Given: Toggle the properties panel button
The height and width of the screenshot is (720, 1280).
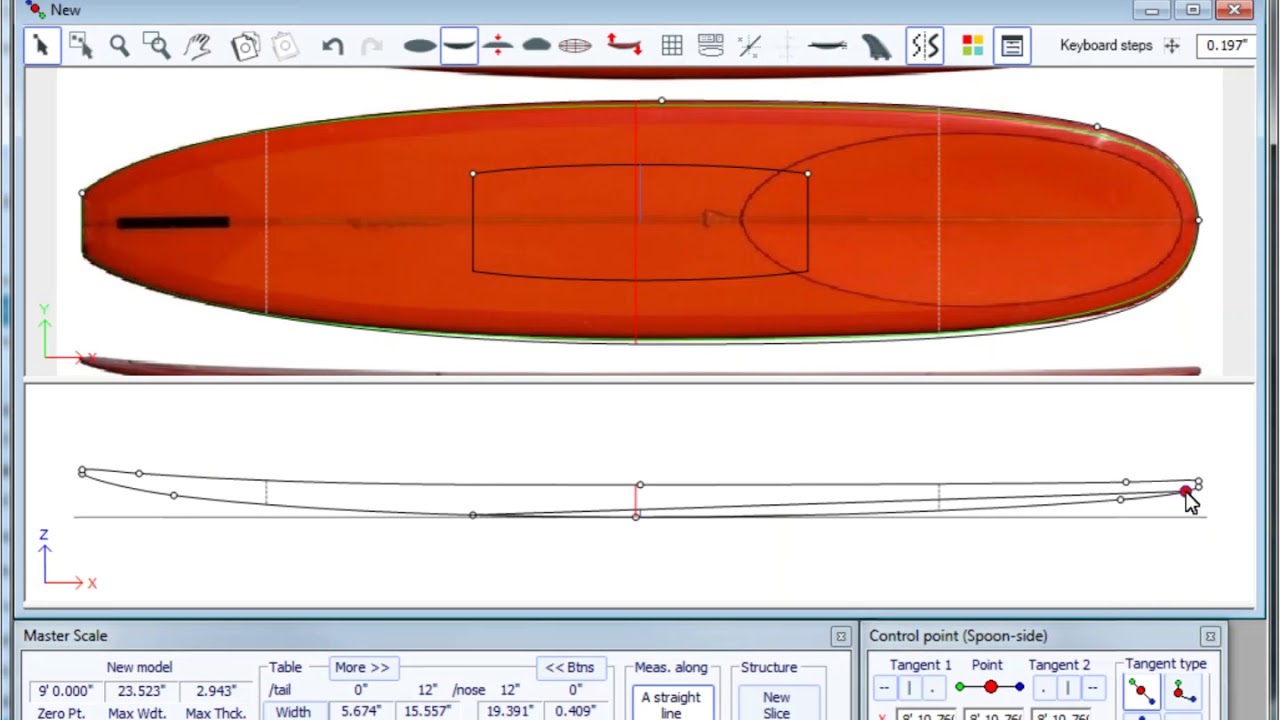Looking at the screenshot, I should coord(1012,46).
